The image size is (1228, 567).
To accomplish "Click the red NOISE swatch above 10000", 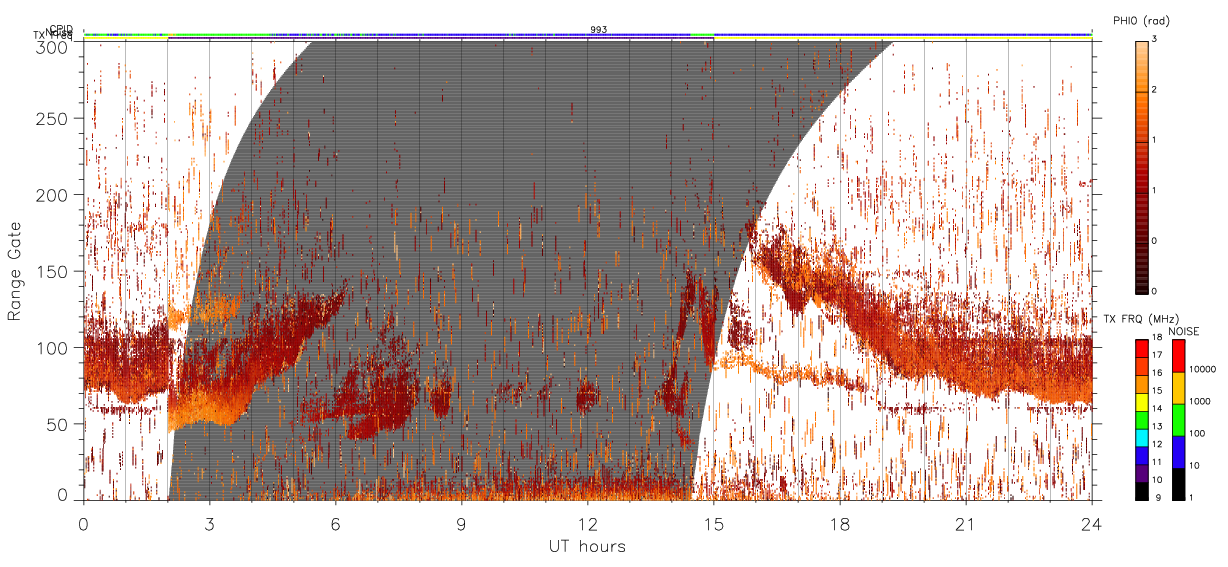I will [1178, 356].
